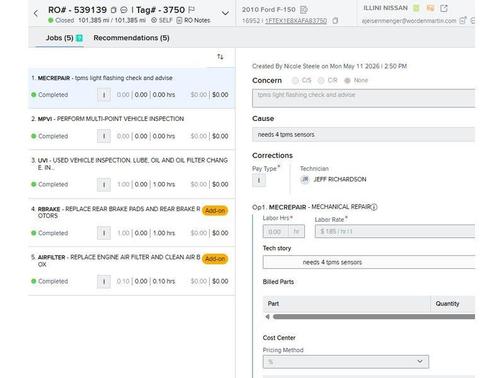Click the Pay Type I box under Corrections
This screenshot has width=504, height=378.
click(x=259, y=180)
